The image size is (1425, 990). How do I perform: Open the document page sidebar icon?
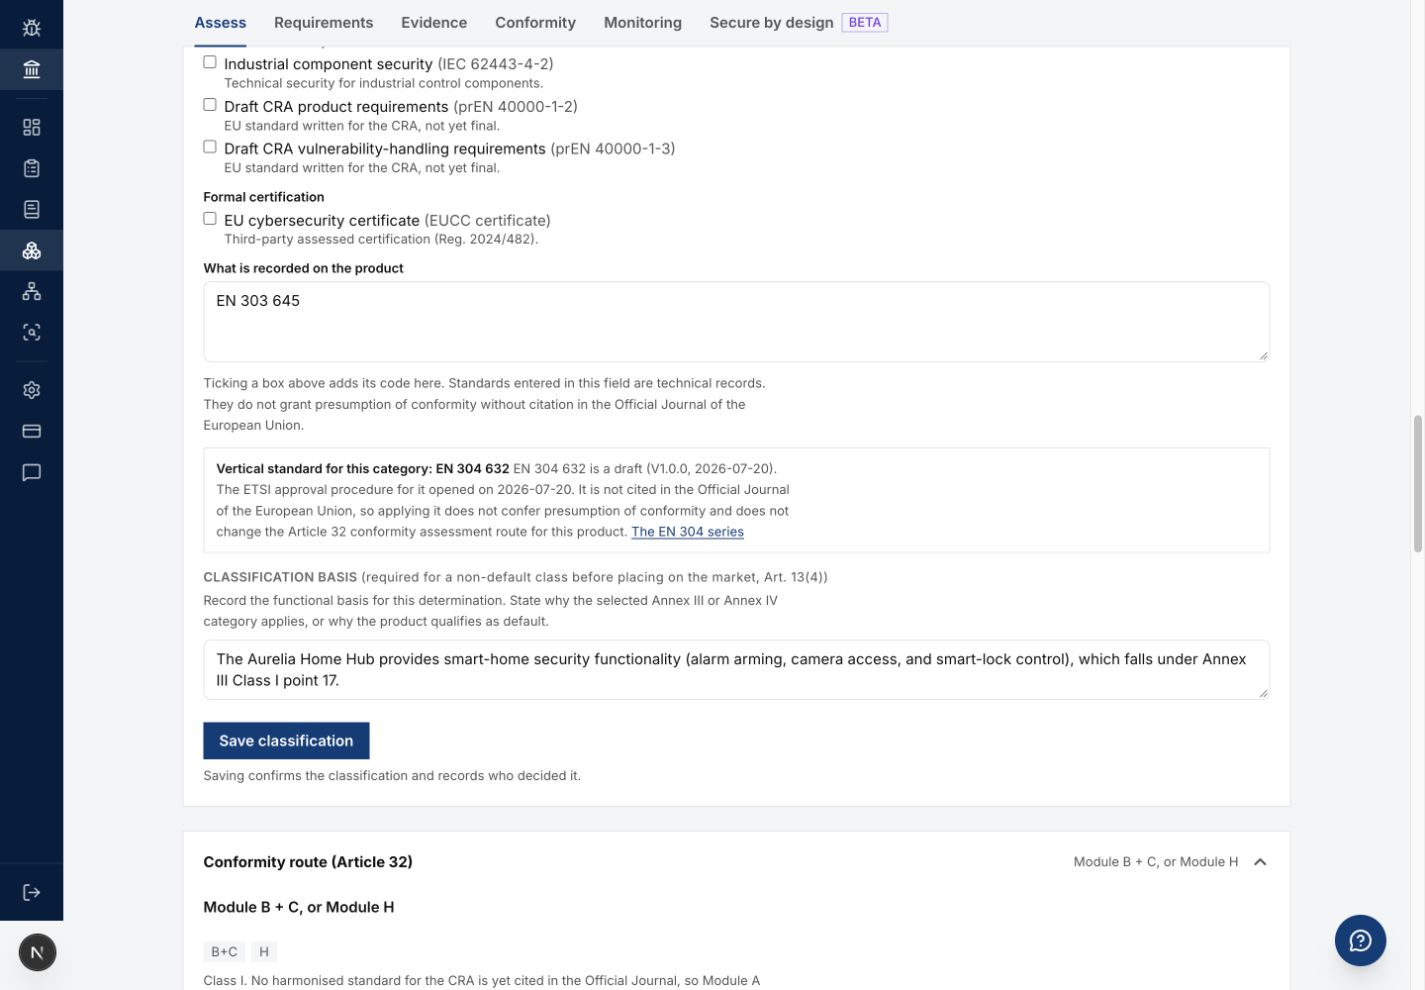click(x=31, y=209)
